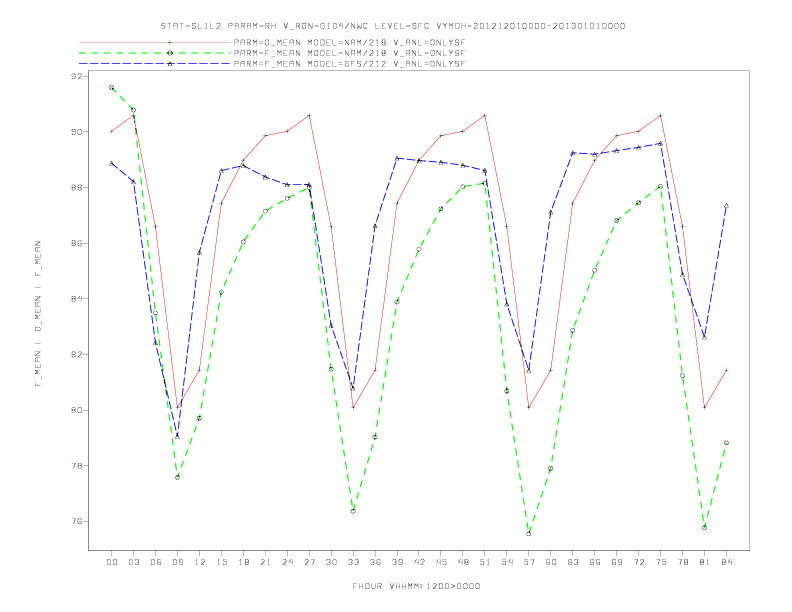The height and width of the screenshot is (612, 792).
Task: Click x-axis tick label '30'
Action: [x=331, y=562]
